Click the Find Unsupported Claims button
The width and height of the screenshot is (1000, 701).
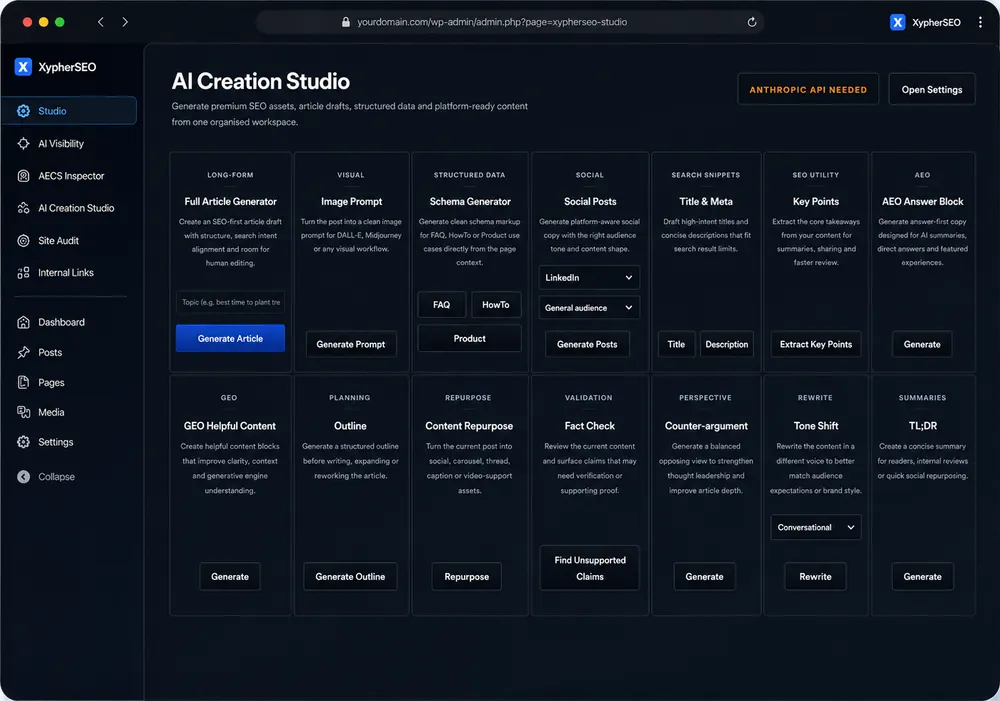589,568
